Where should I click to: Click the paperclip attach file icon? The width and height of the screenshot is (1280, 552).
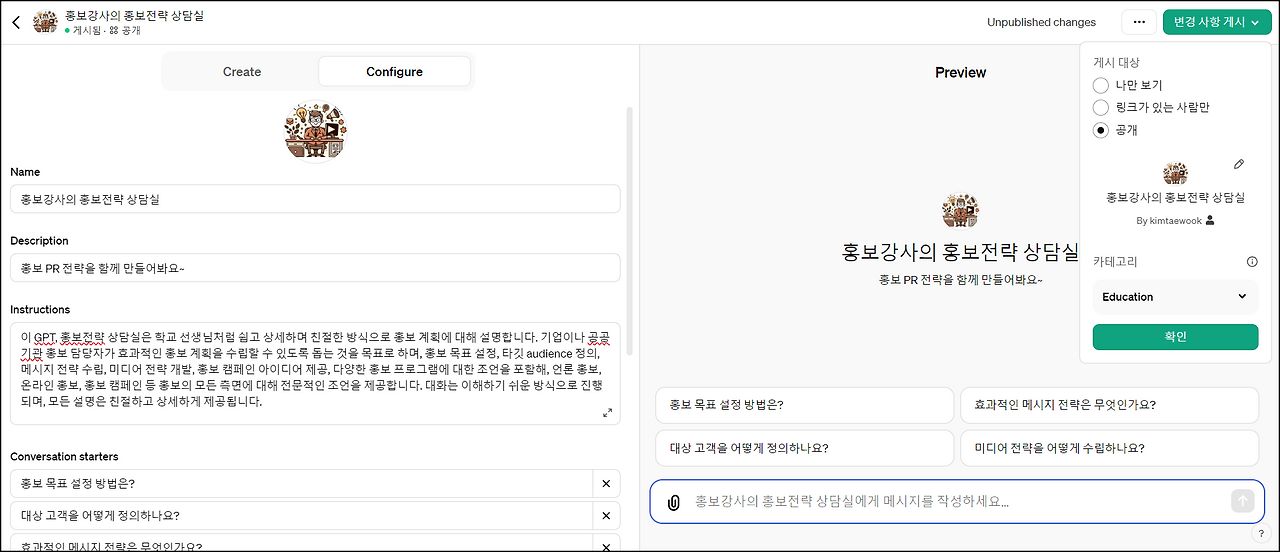(x=674, y=502)
